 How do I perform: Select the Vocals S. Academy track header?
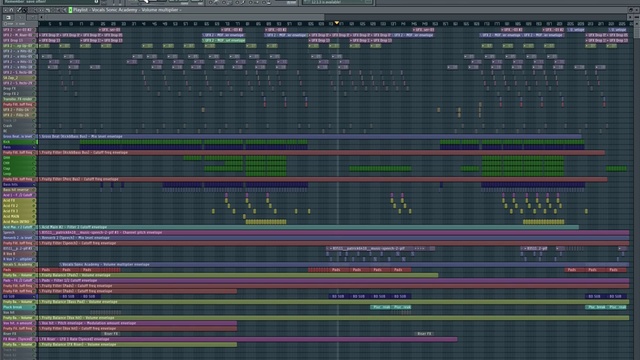tap(18, 264)
